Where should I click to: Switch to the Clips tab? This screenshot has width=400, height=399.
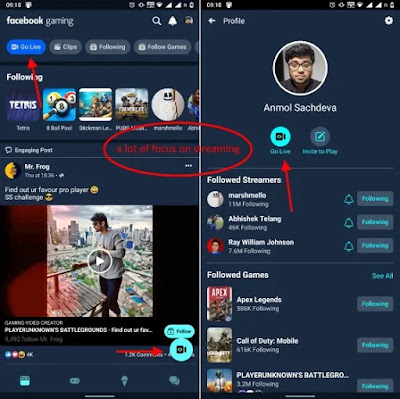[66, 47]
